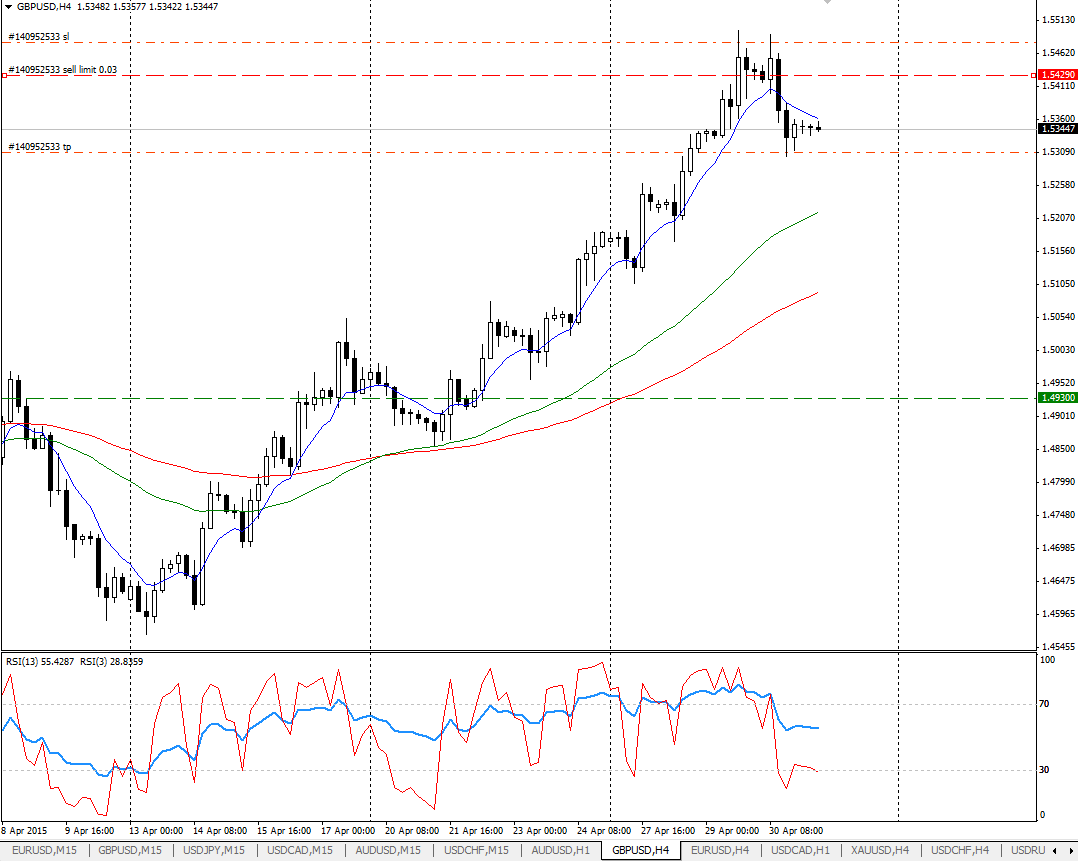The image size is (1078, 862).
Task: Click the current price tag 1.53447
Action: (1057, 129)
